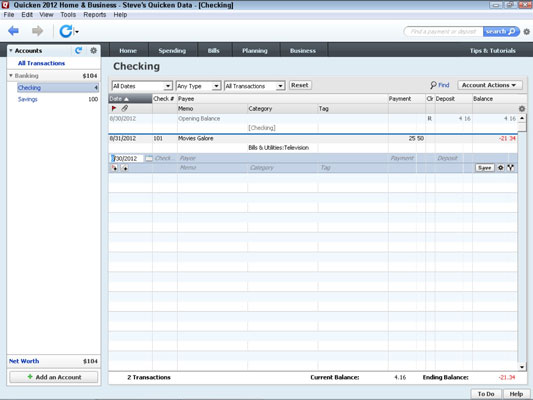Click Find with magnifier icon

point(440,85)
